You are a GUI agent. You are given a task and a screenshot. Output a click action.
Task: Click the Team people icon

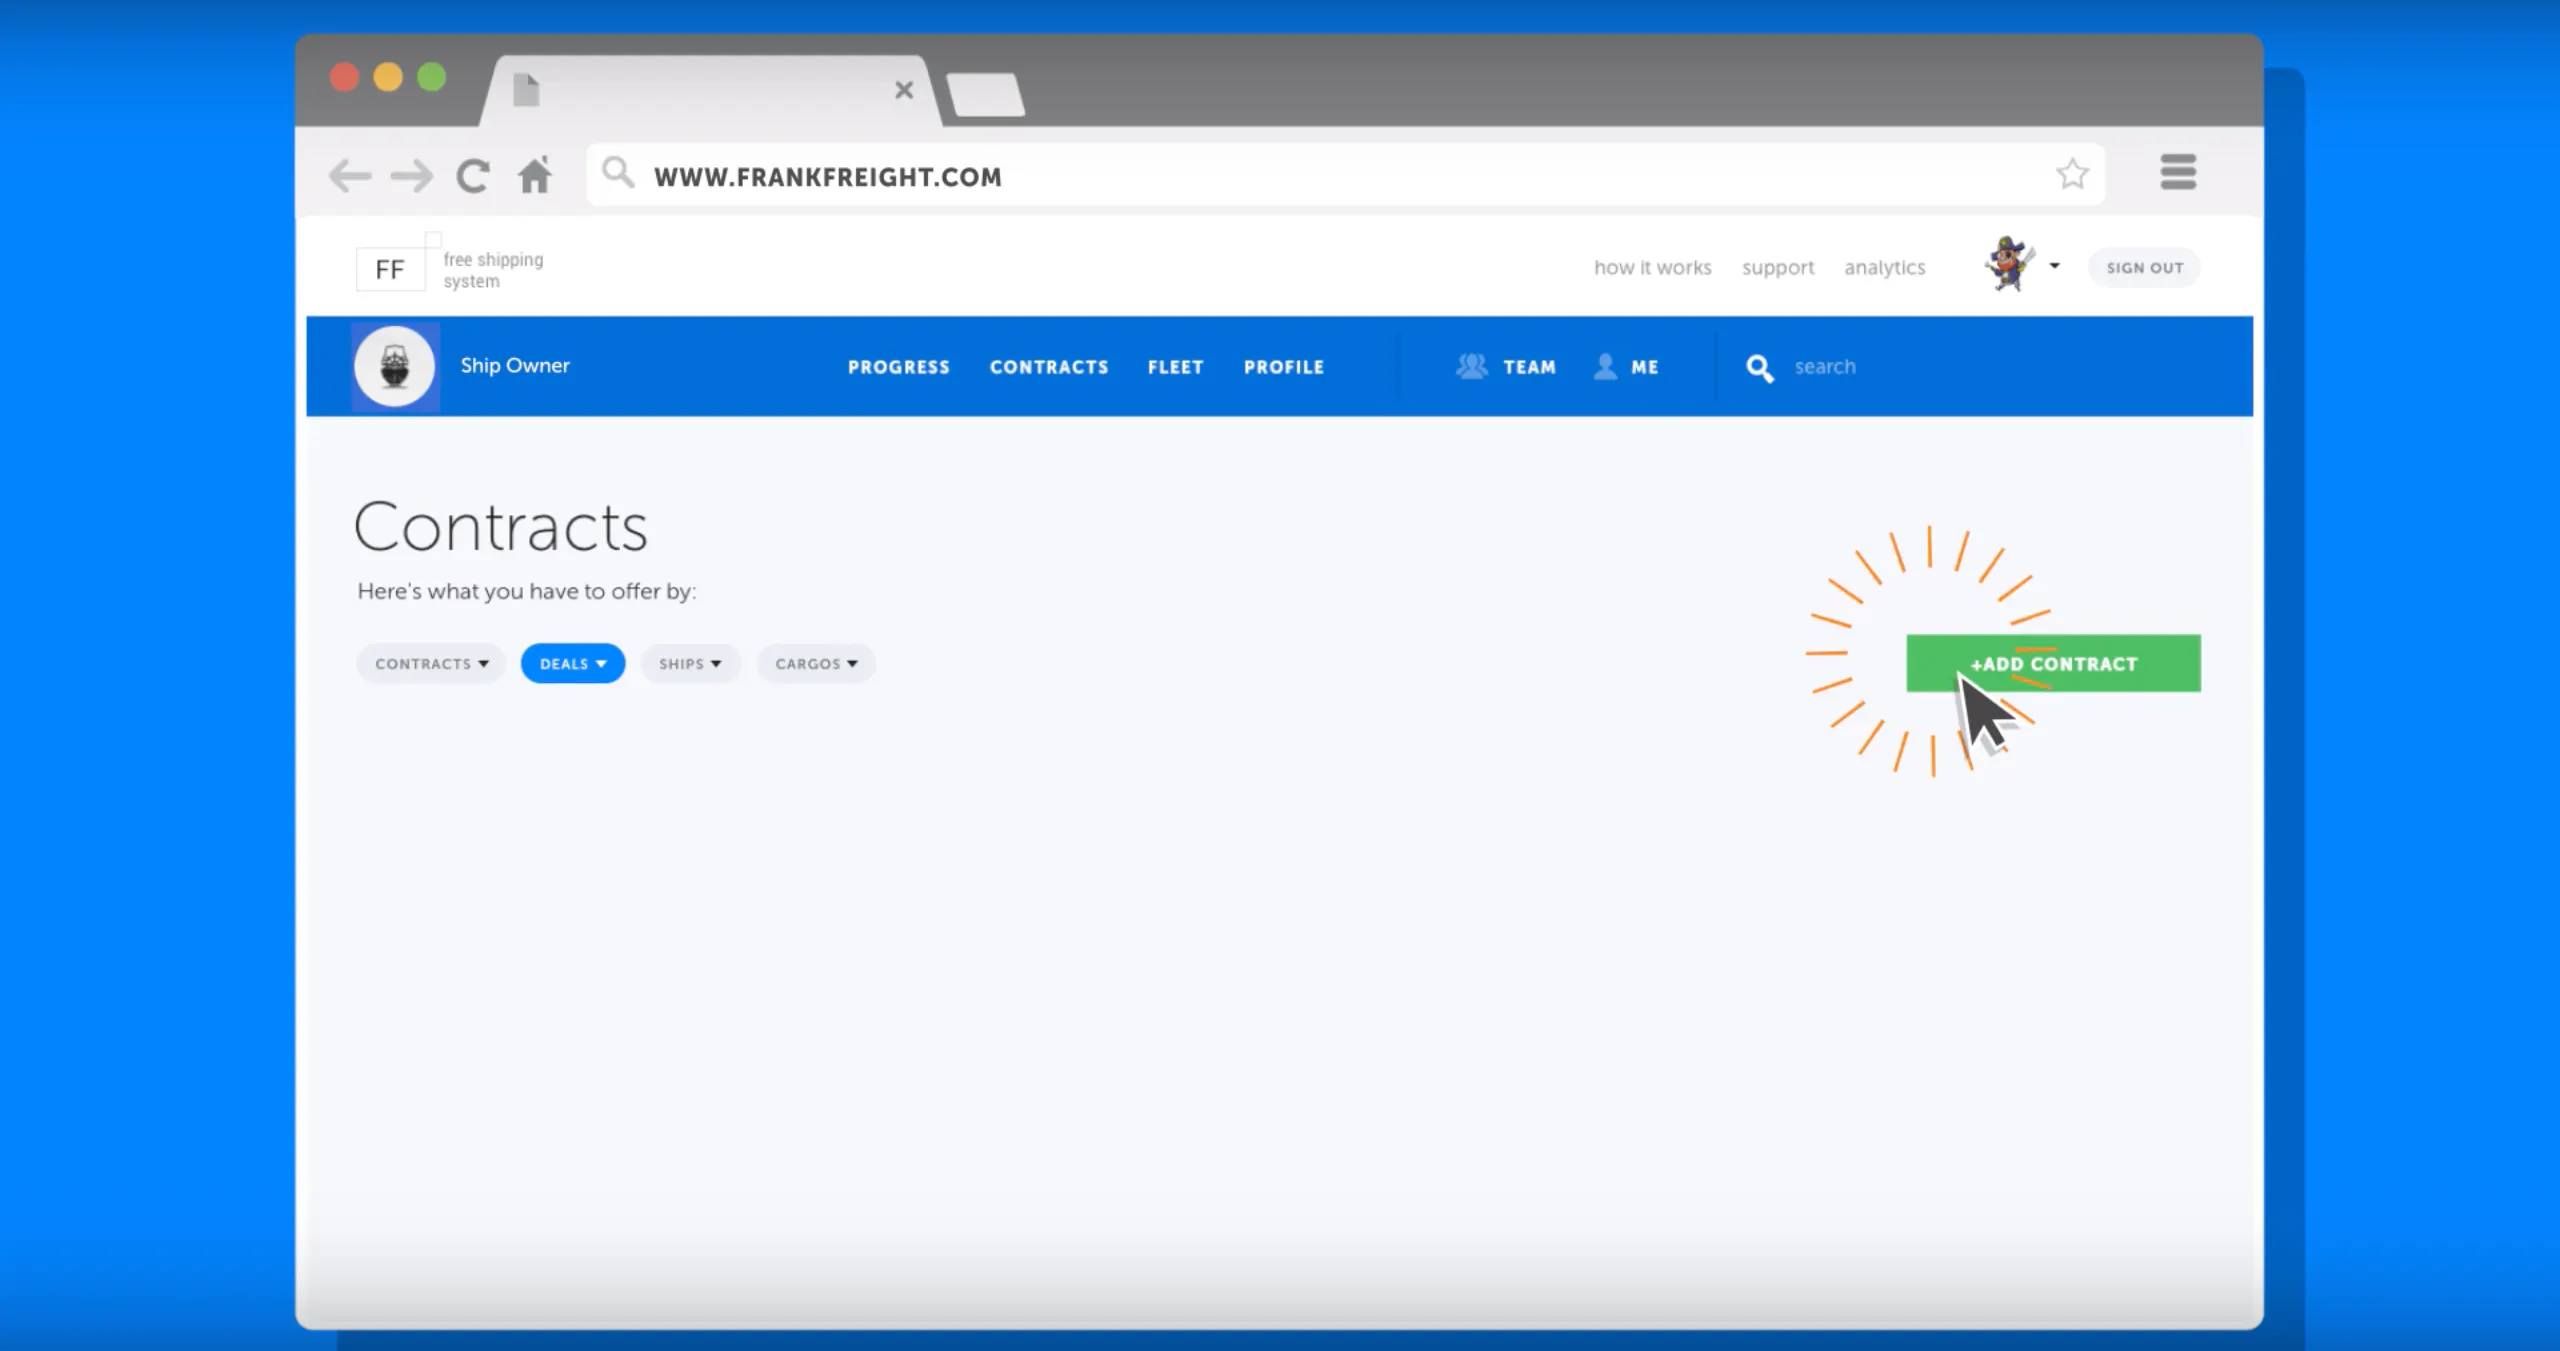(x=1472, y=366)
